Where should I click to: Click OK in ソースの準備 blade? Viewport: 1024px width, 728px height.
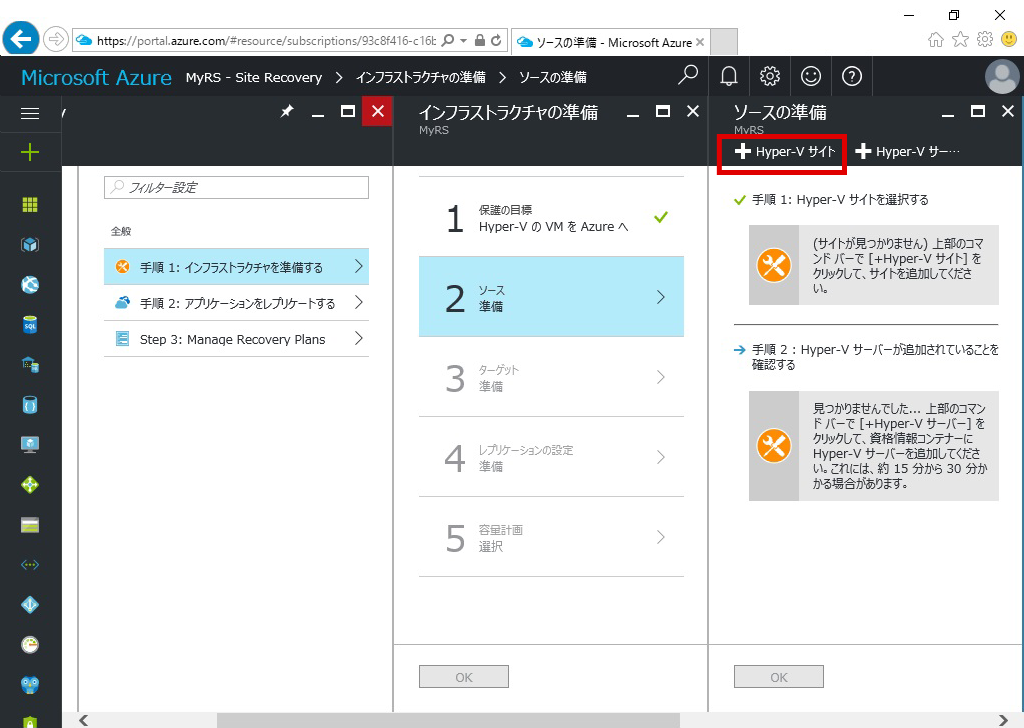point(778,677)
